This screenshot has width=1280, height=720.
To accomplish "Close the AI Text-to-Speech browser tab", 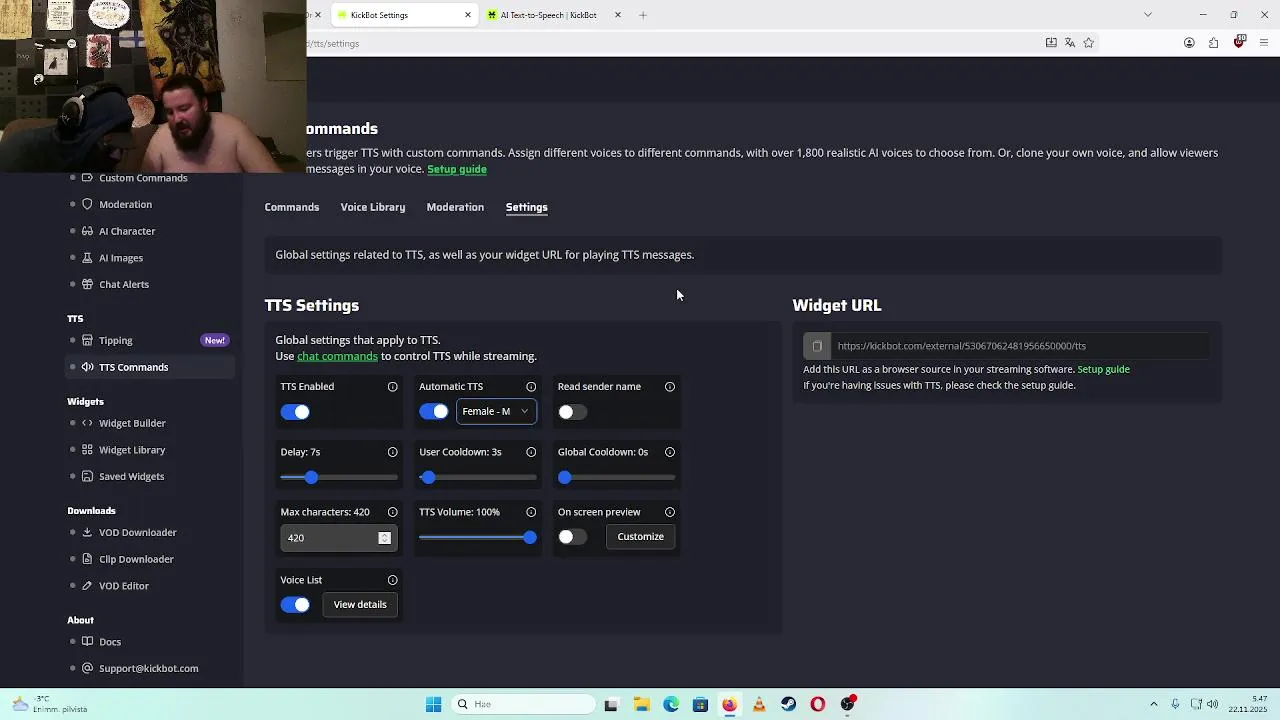I will click(x=617, y=15).
